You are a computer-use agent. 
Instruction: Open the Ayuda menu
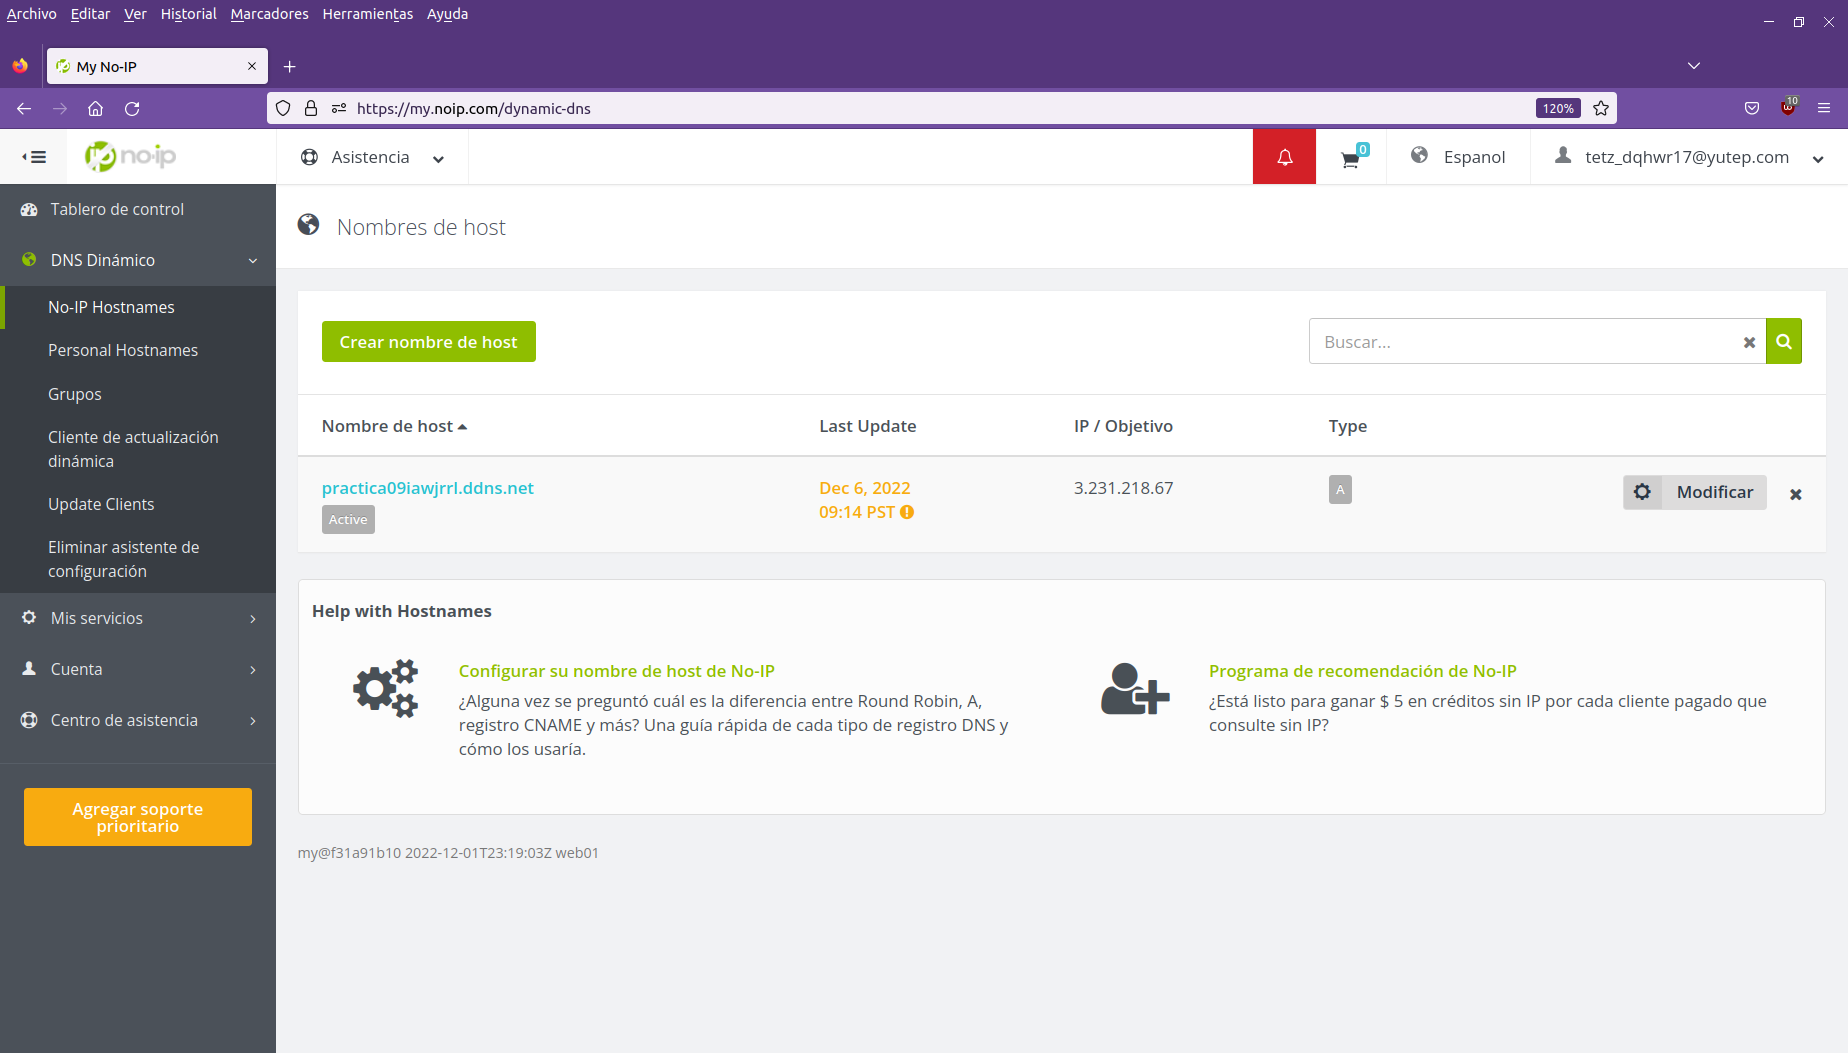[447, 14]
